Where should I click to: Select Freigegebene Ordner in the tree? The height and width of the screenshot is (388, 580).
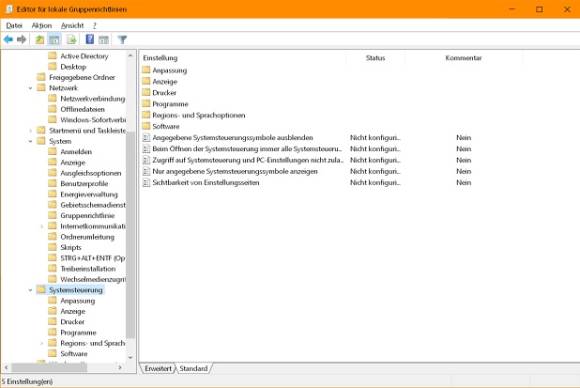[82, 77]
